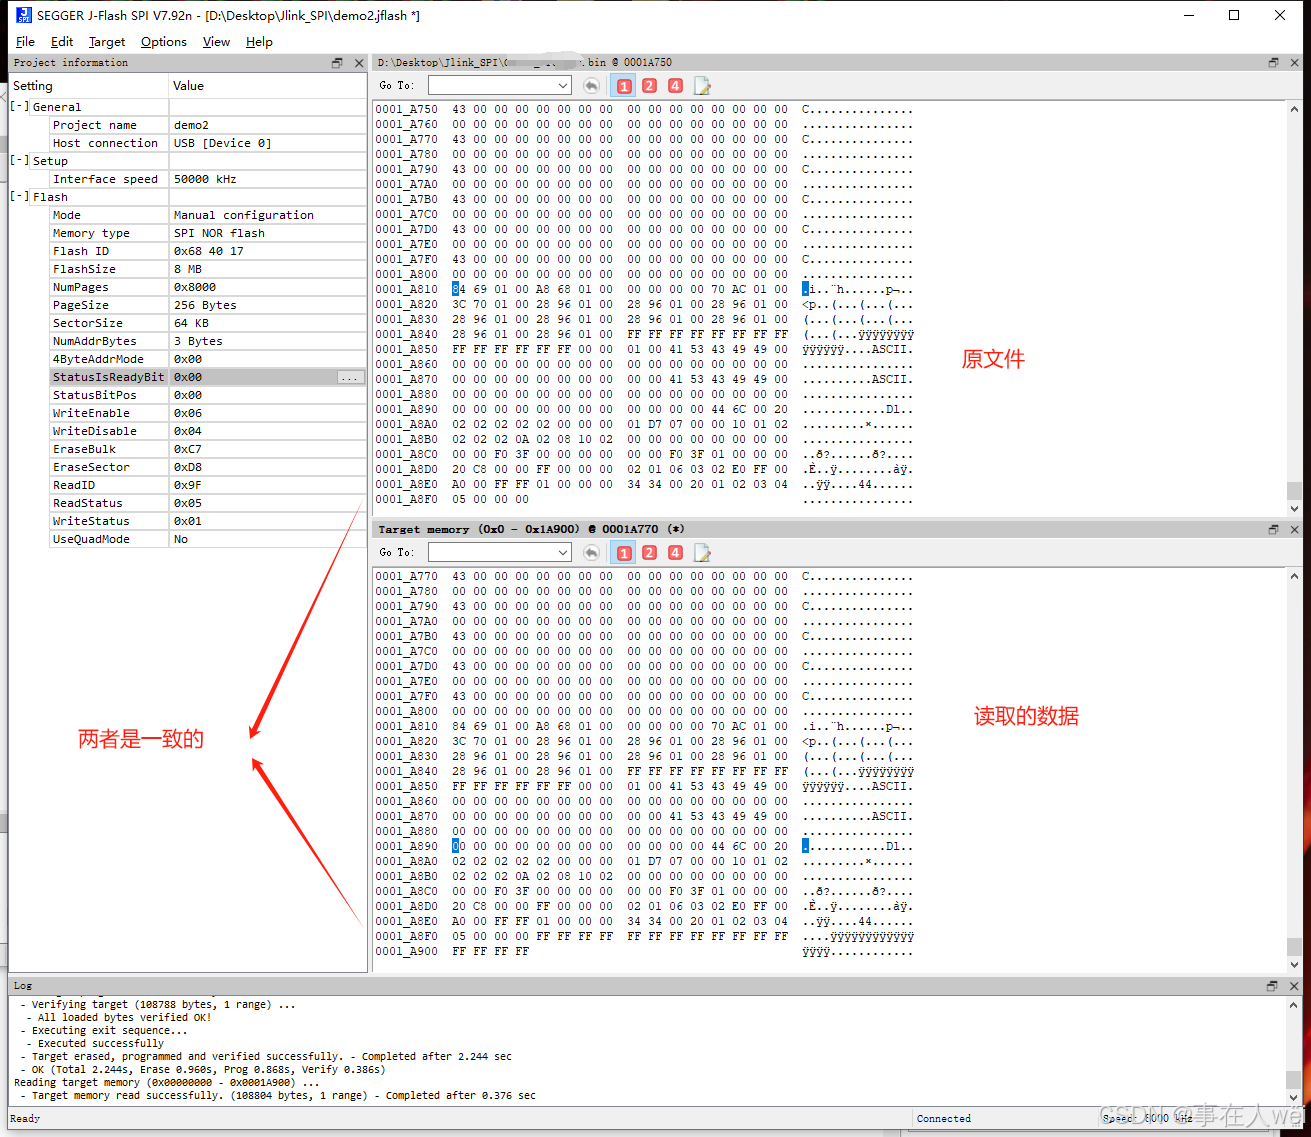
Task: Set 4-byte view in the source file panel
Action: (x=675, y=86)
